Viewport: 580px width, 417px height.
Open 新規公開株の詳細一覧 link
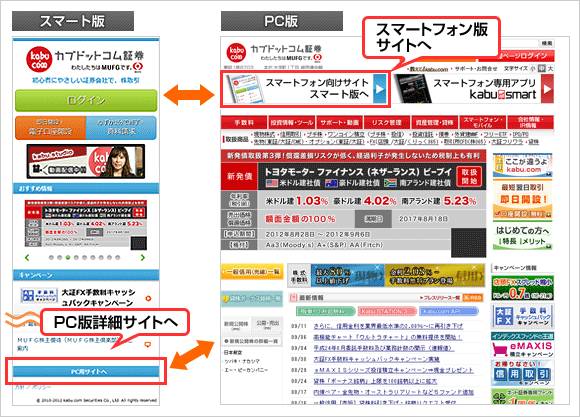click(x=251, y=341)
